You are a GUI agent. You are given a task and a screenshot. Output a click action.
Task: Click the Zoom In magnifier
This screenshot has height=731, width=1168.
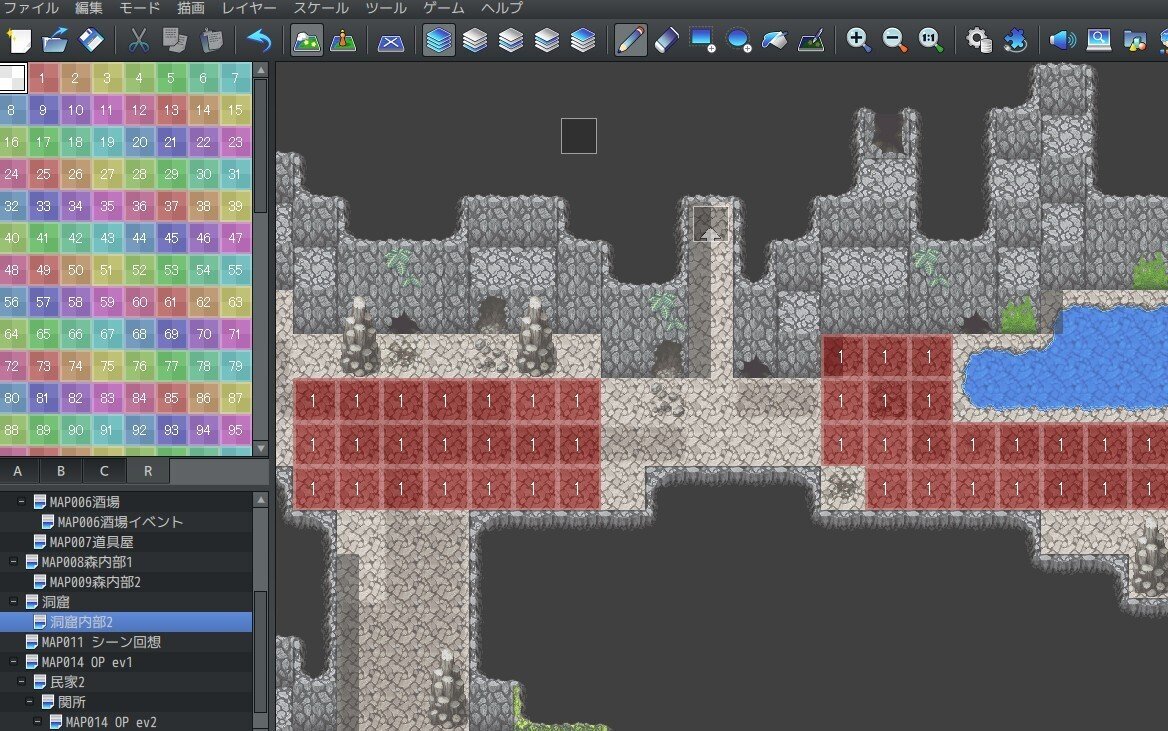858,39
